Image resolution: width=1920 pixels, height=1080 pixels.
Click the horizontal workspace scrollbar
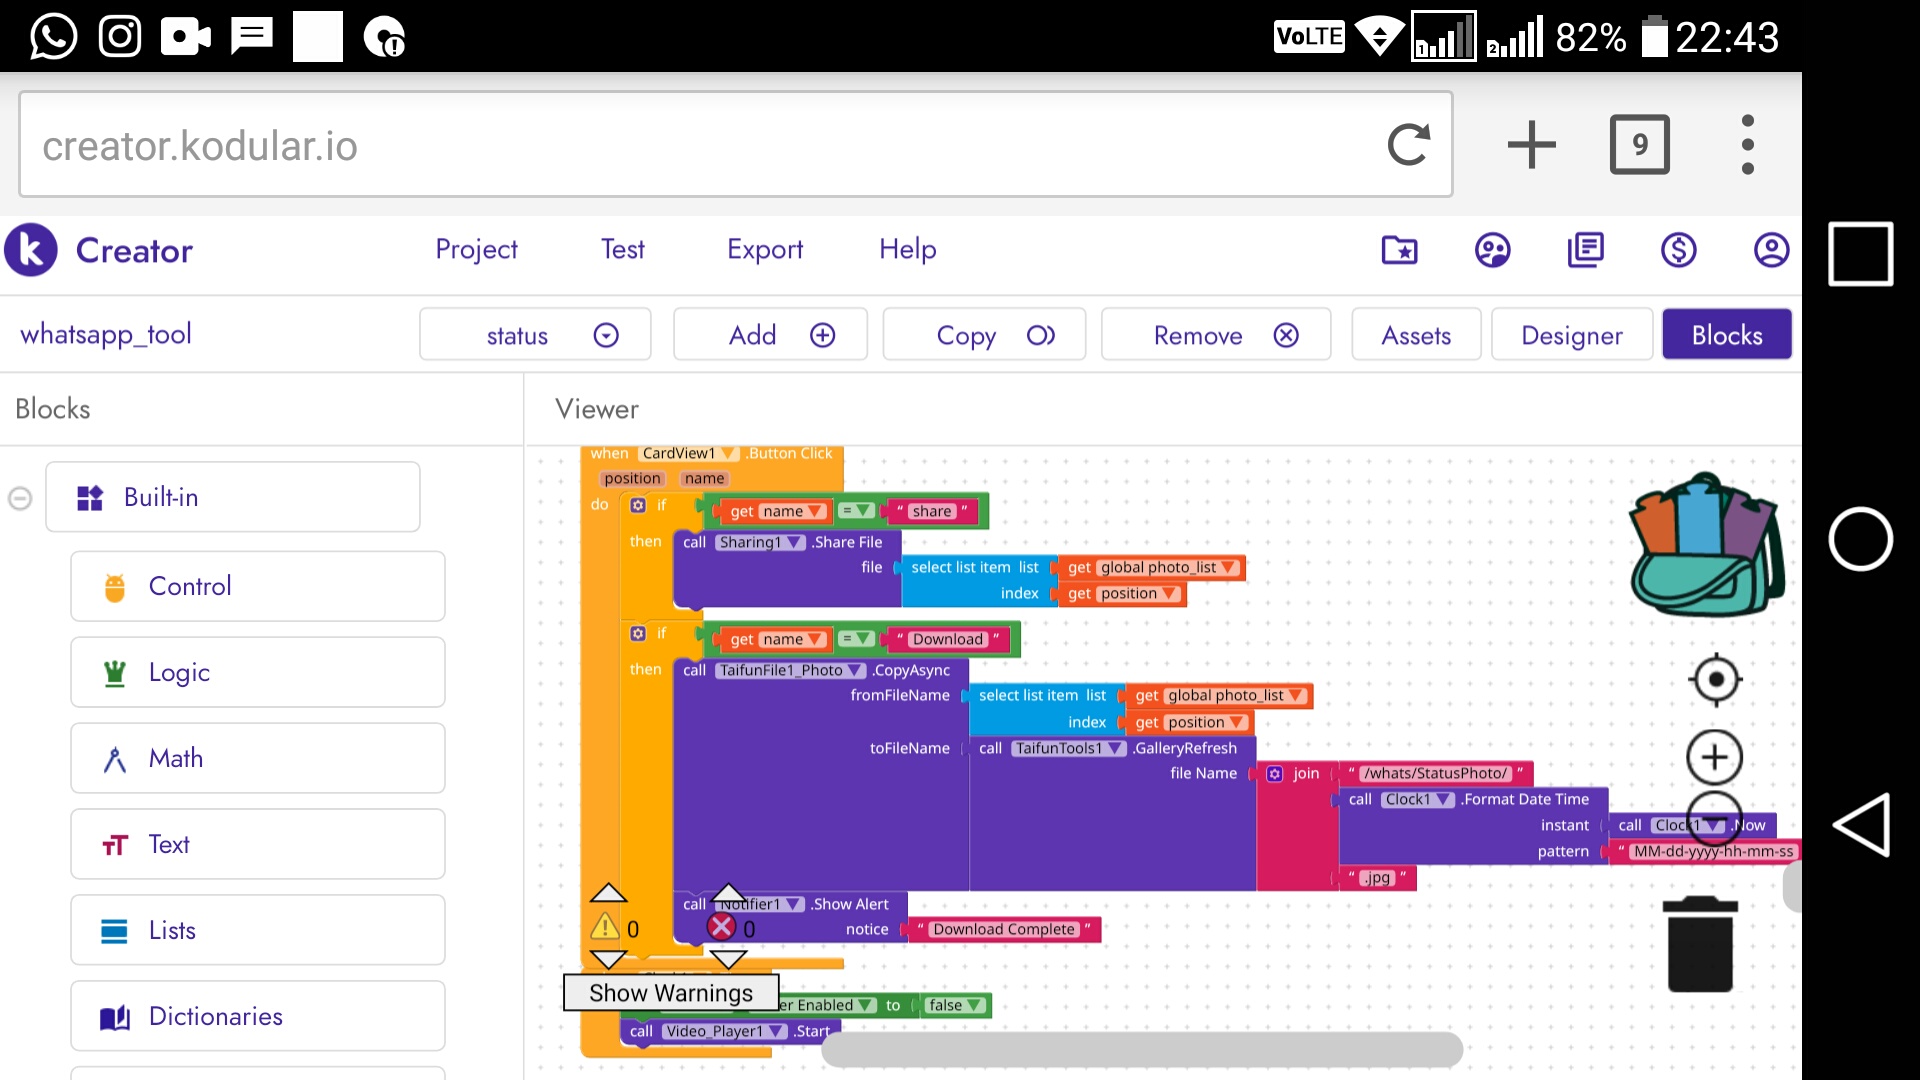tap(1141, 1050)
